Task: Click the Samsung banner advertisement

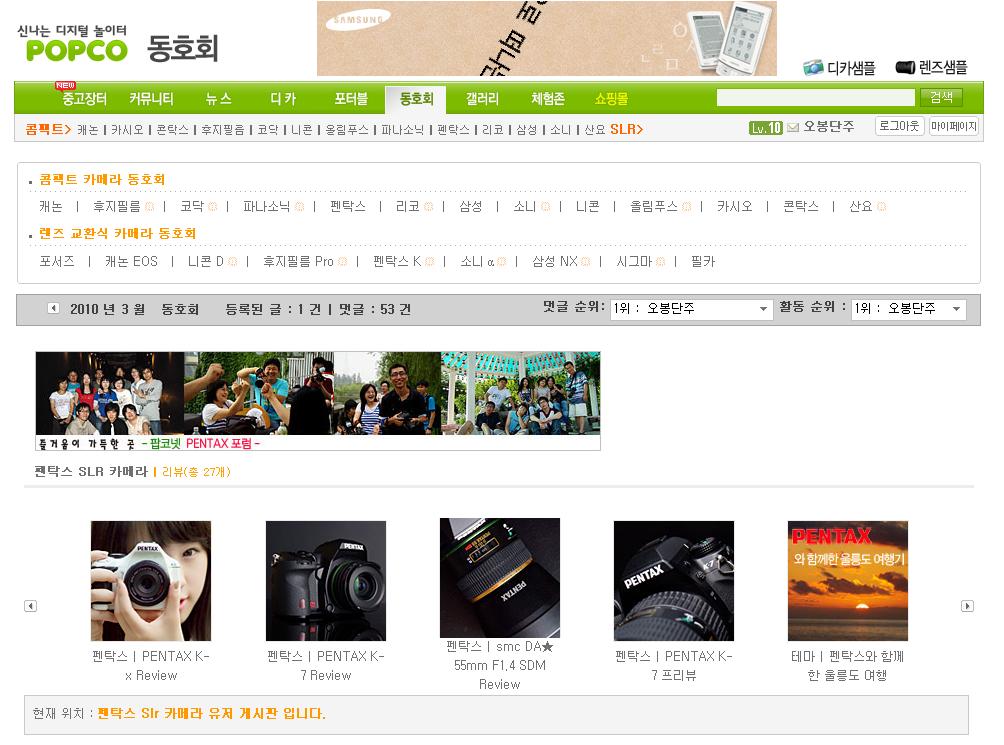Action: (546, 38)
